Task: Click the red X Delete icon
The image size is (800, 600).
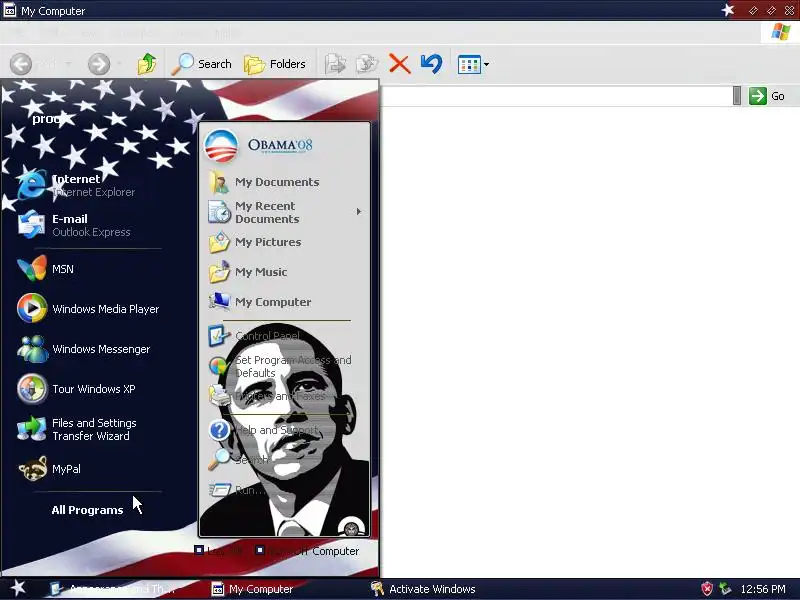Action: [x=399, y=64]
